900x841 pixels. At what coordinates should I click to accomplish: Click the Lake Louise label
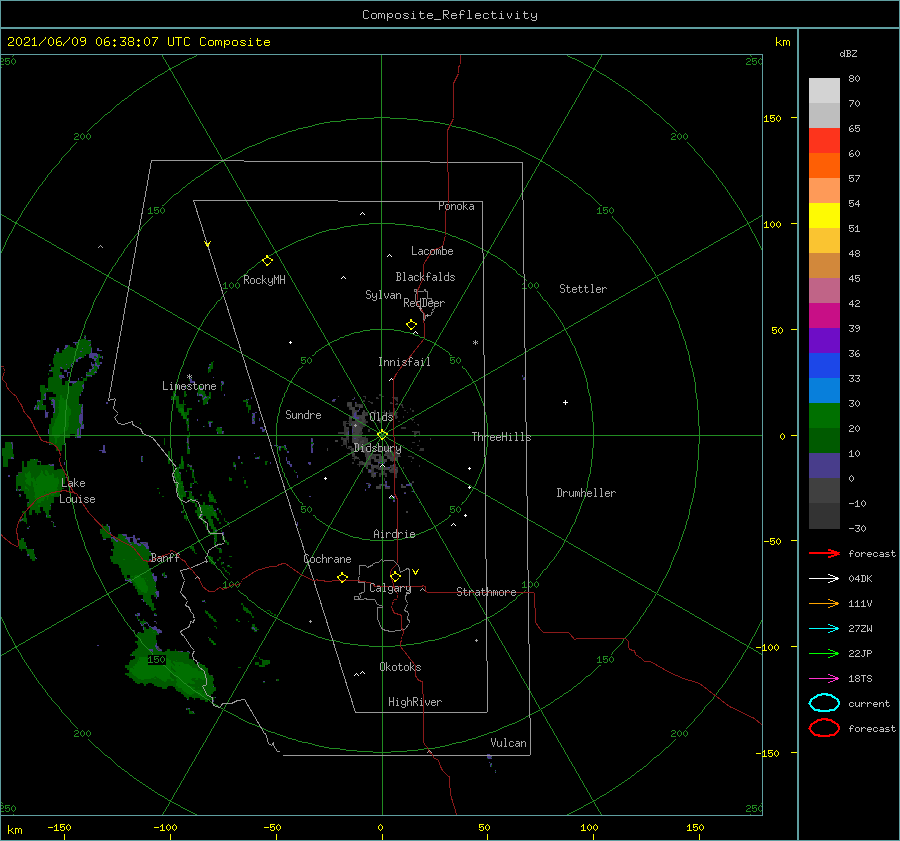click(x=77, y=491)
